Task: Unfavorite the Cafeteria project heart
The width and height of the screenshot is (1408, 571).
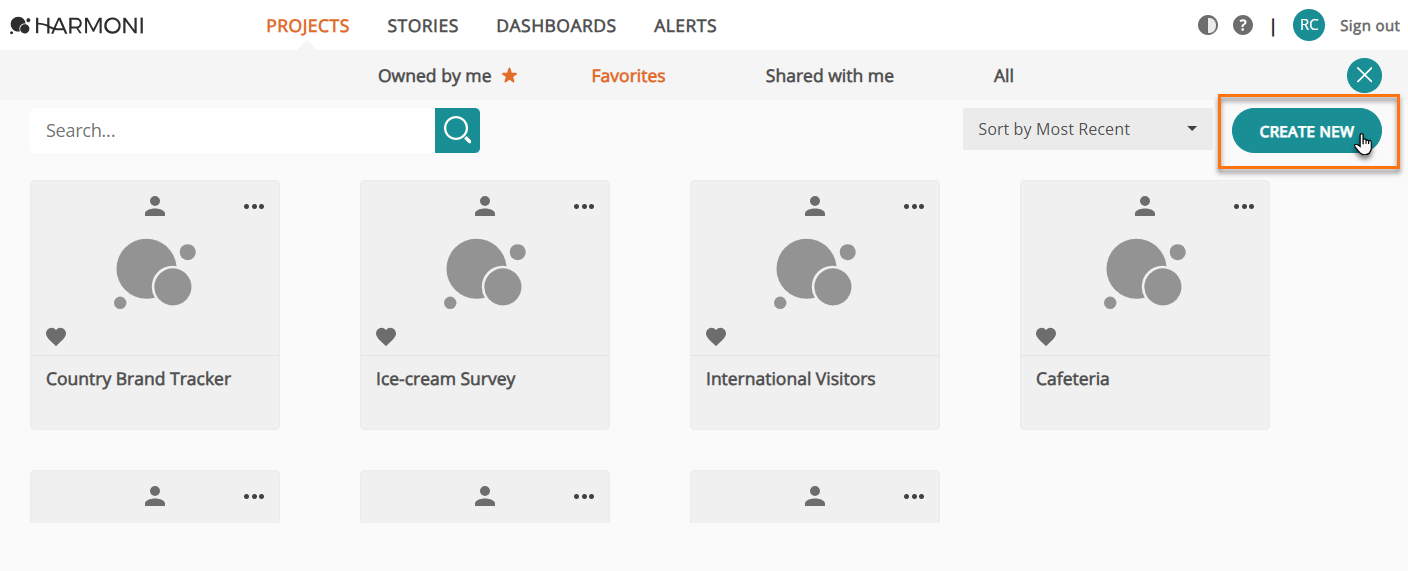Action: coord(1046,337)
